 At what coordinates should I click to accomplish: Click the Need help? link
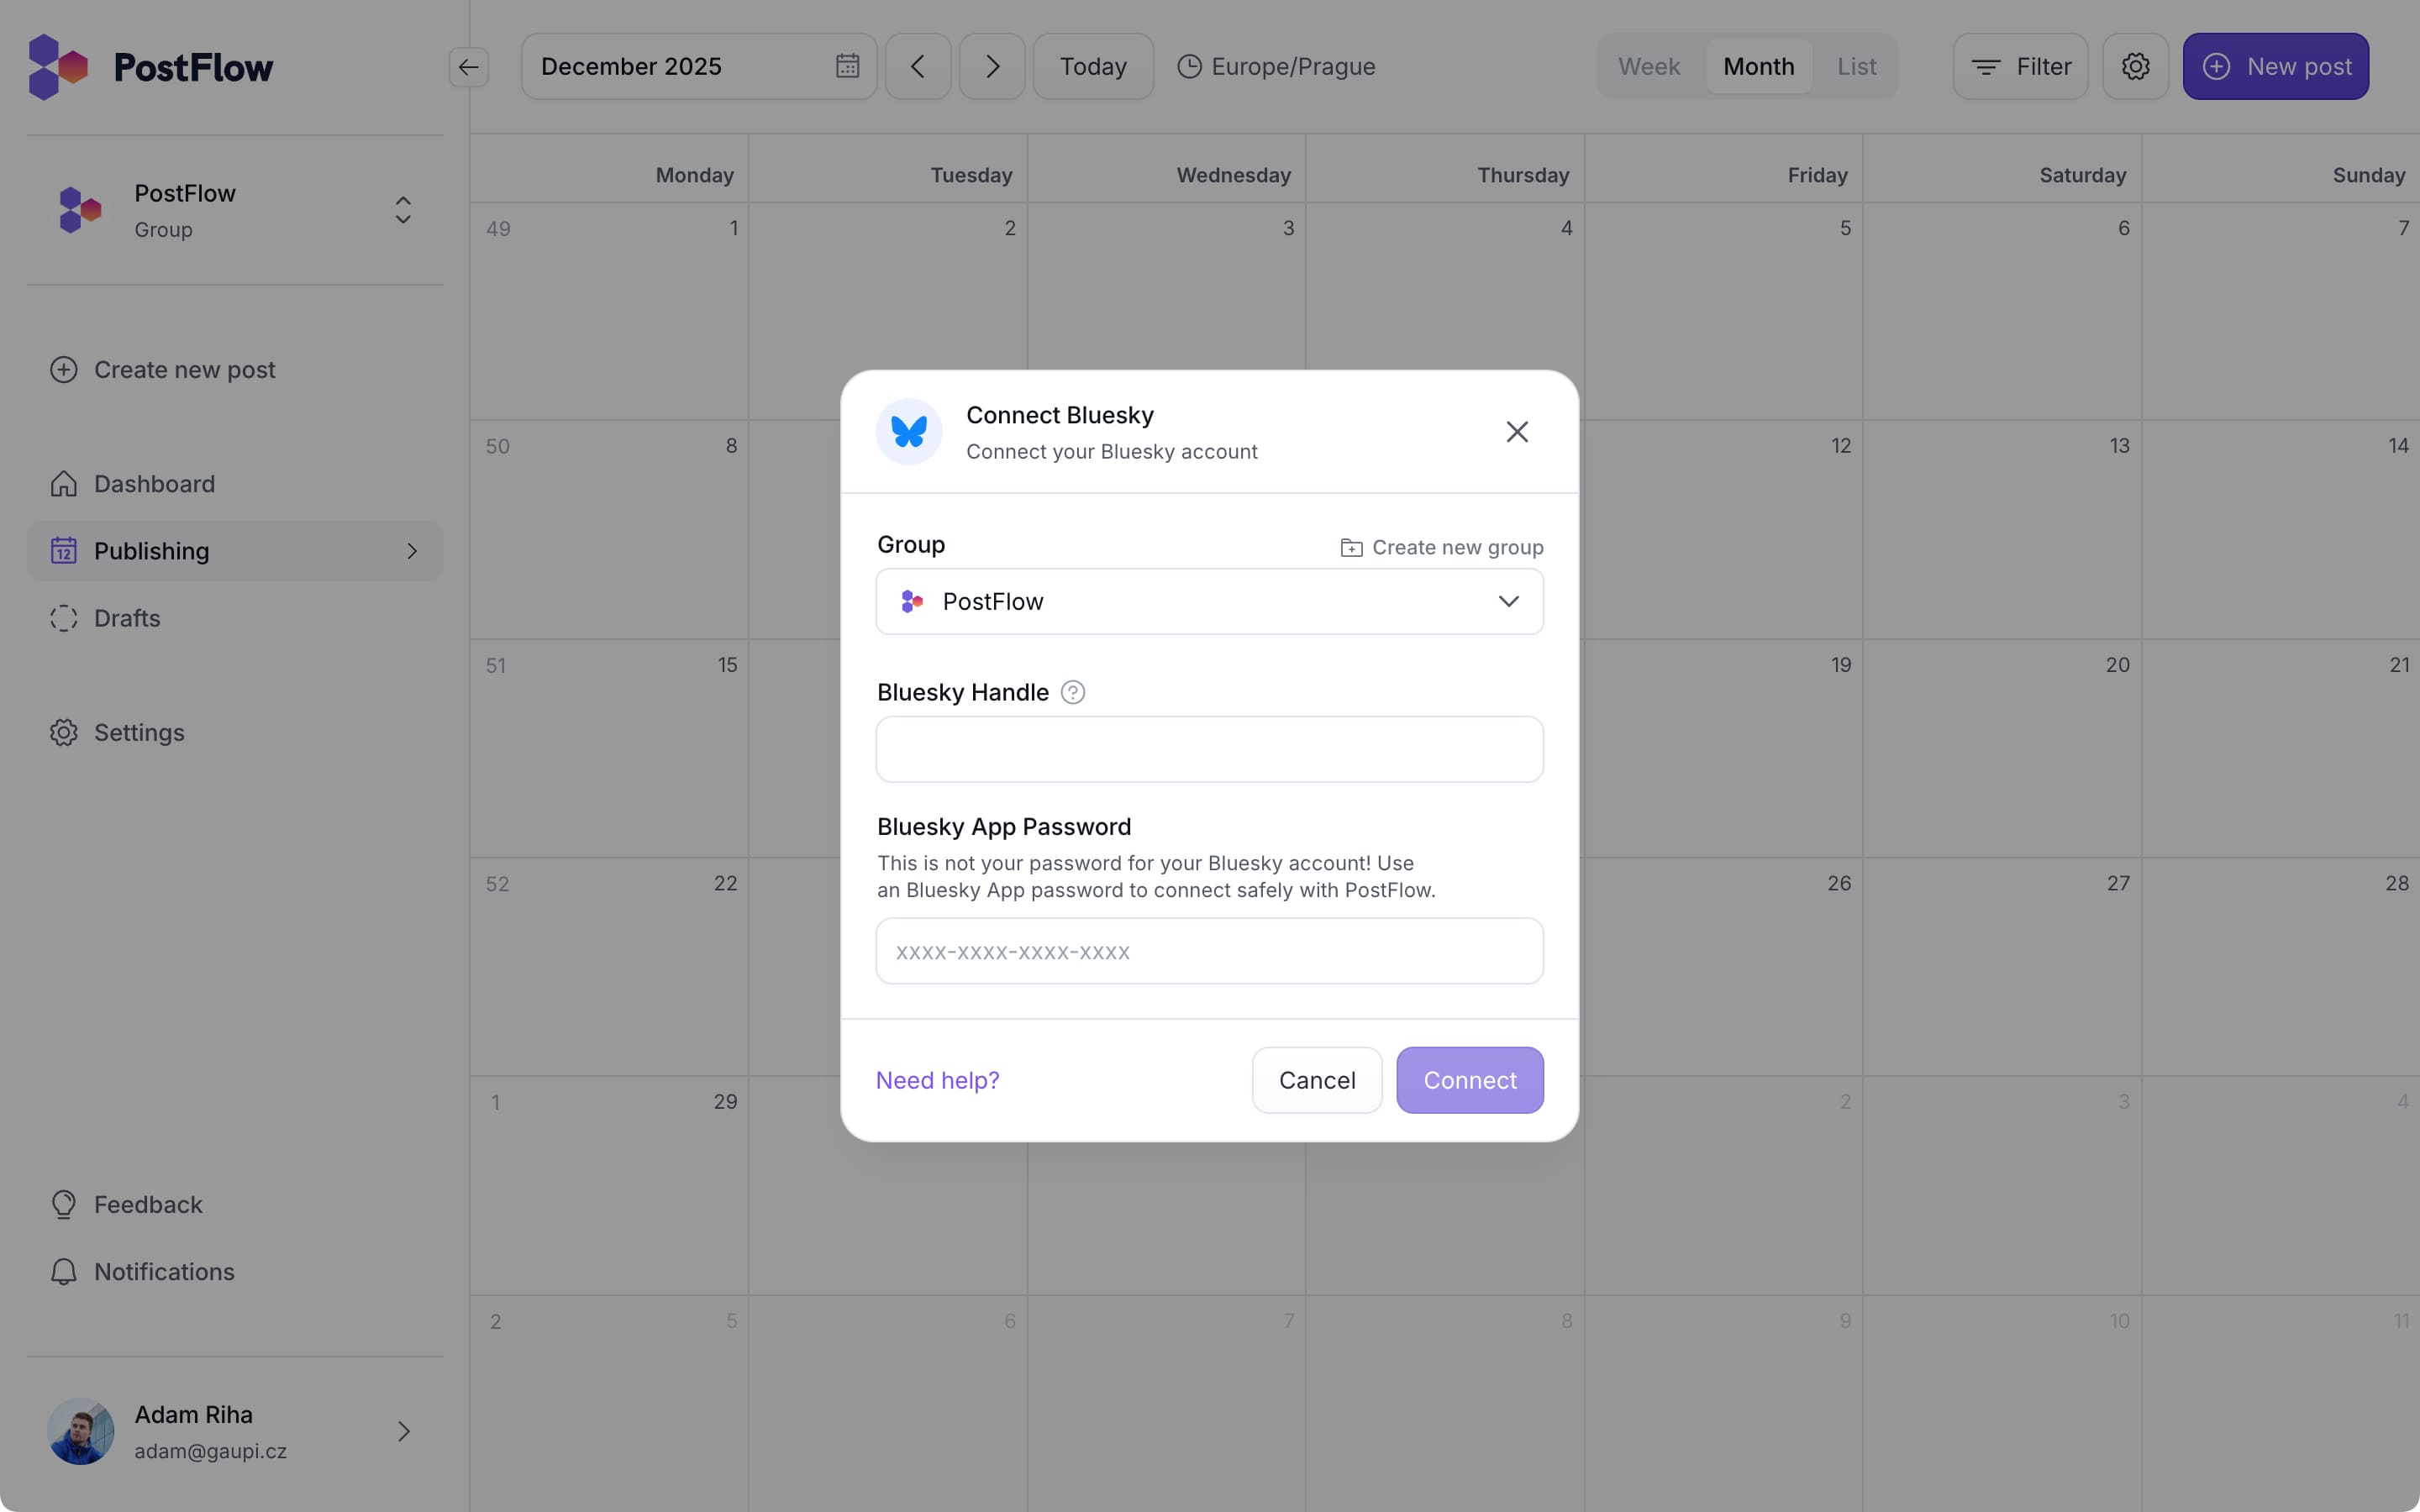pyautogui.click(x=937, y=1080)
